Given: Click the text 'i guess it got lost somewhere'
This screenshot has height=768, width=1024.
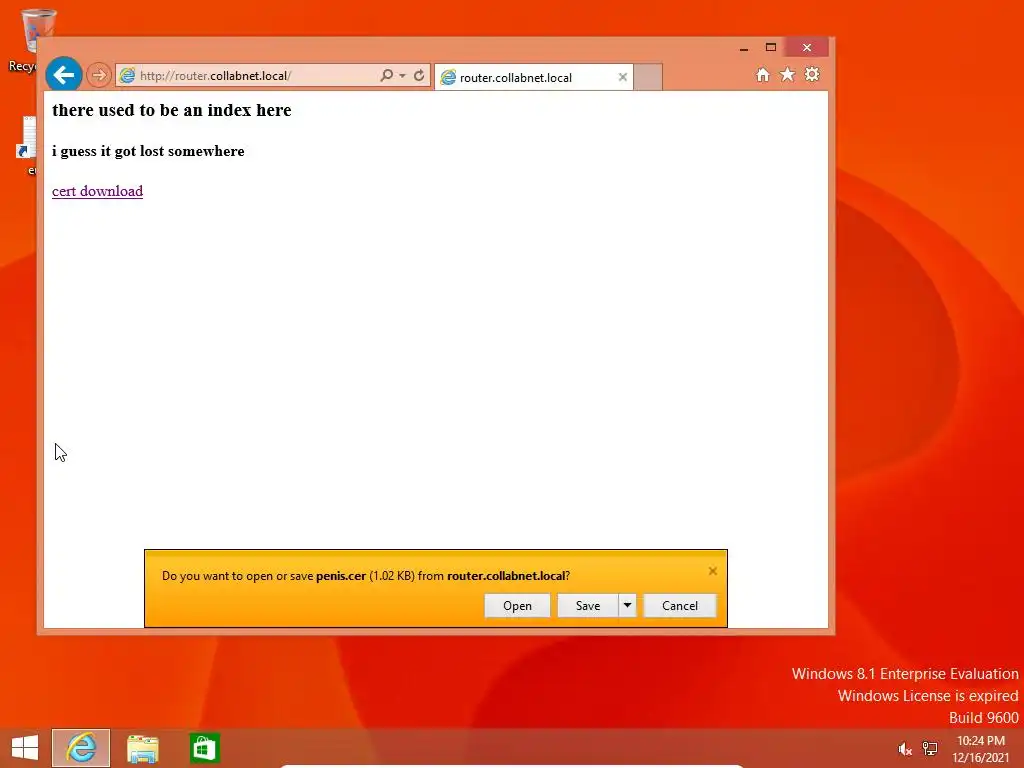Looking at the screenshot, I should [x=148, y=151].
